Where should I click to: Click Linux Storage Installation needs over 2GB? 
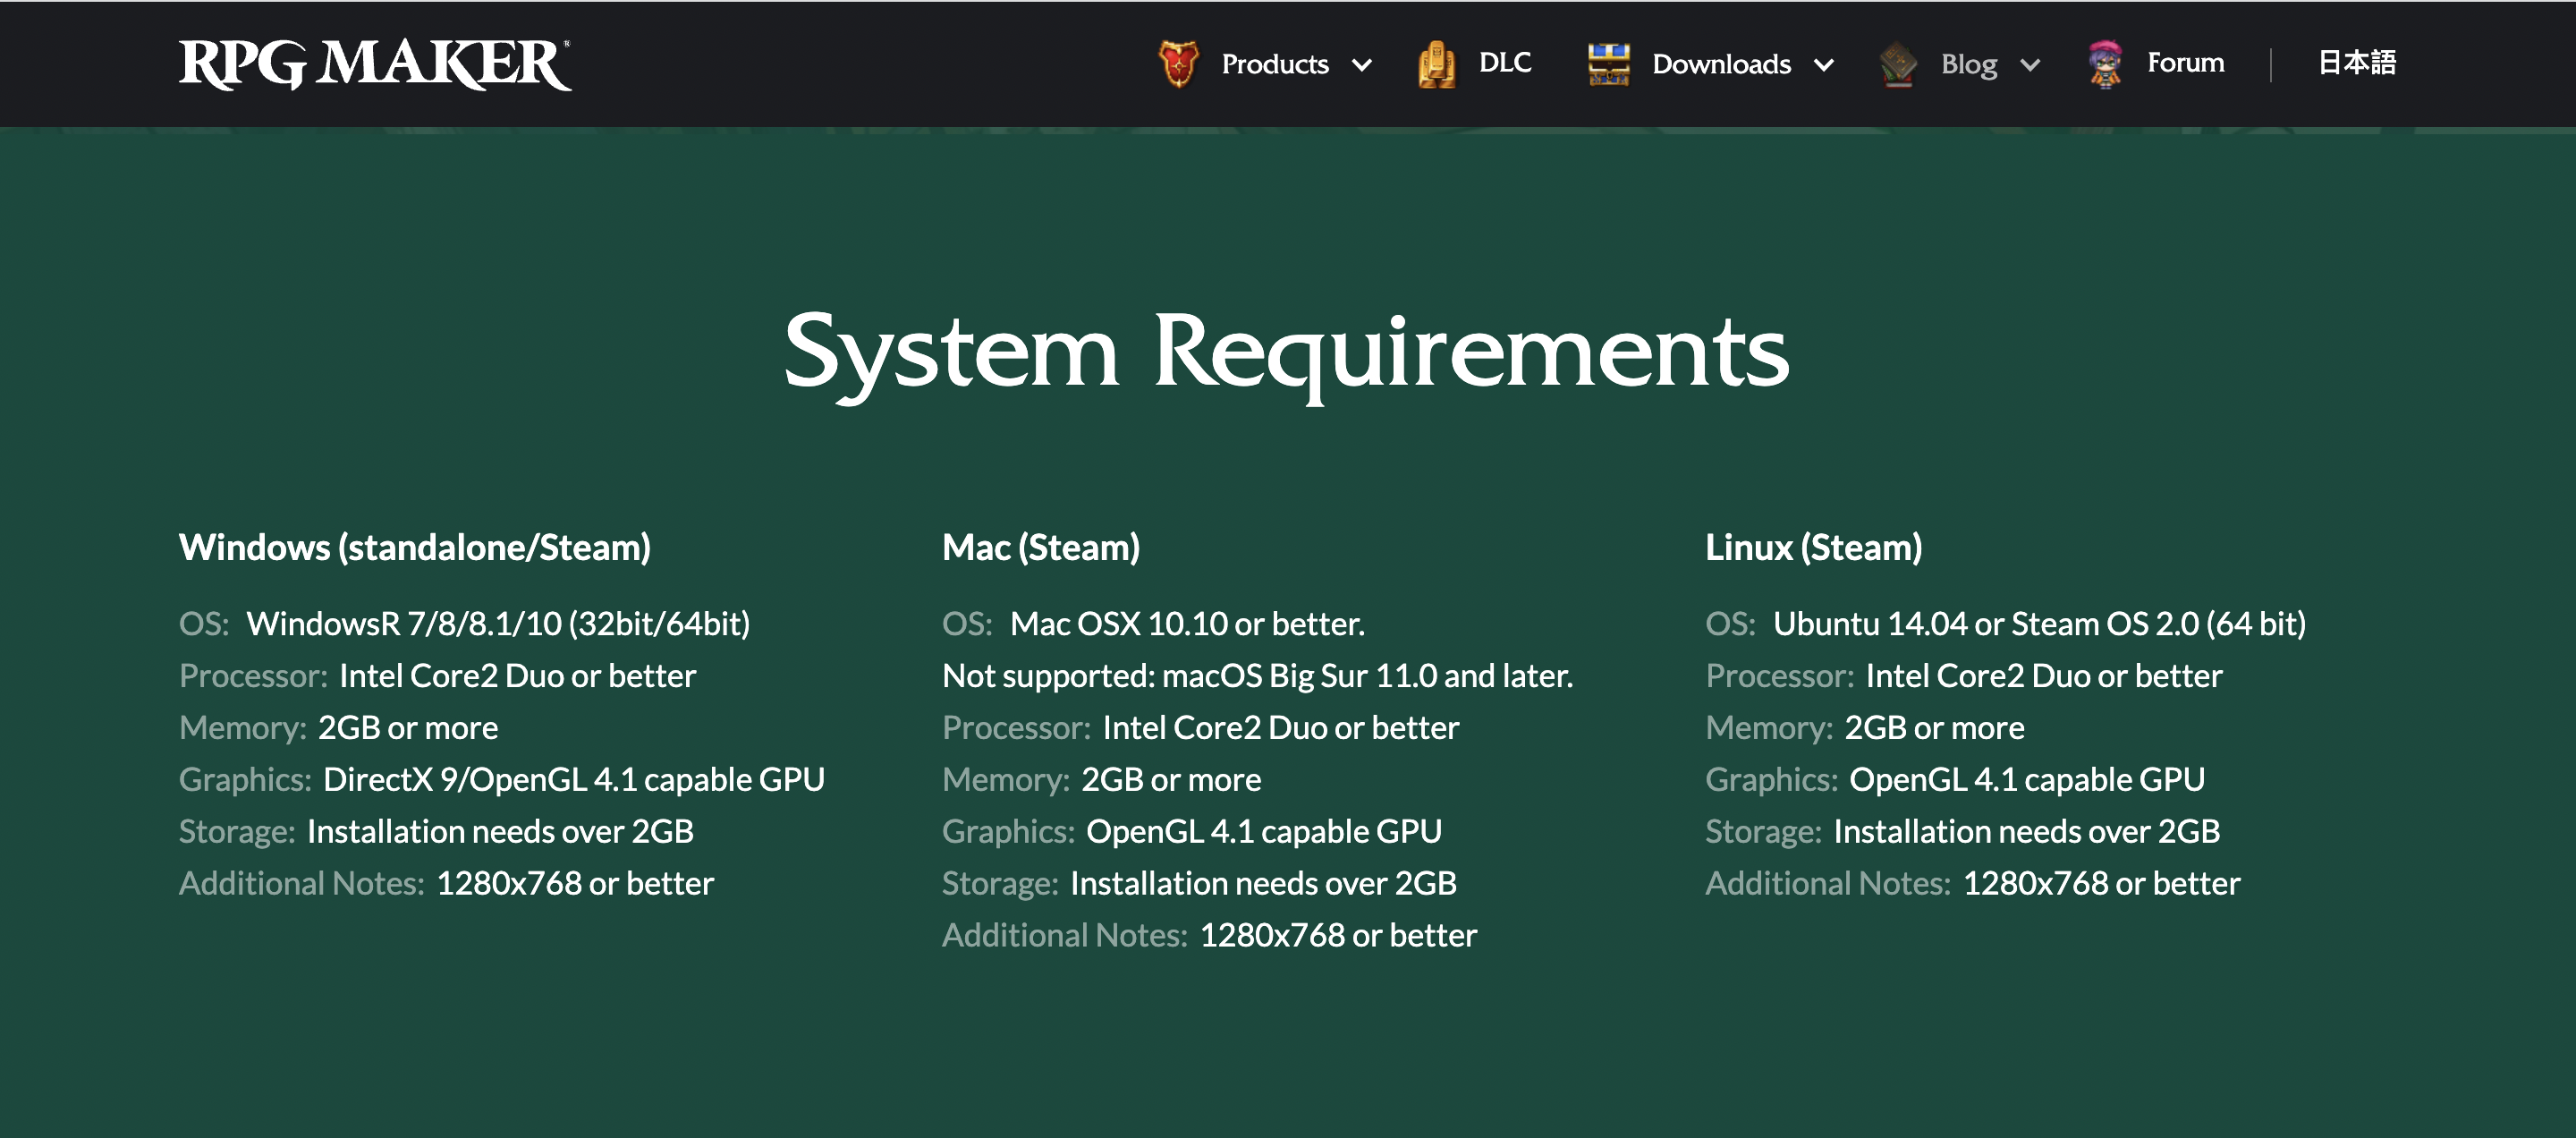[1963, 832]
